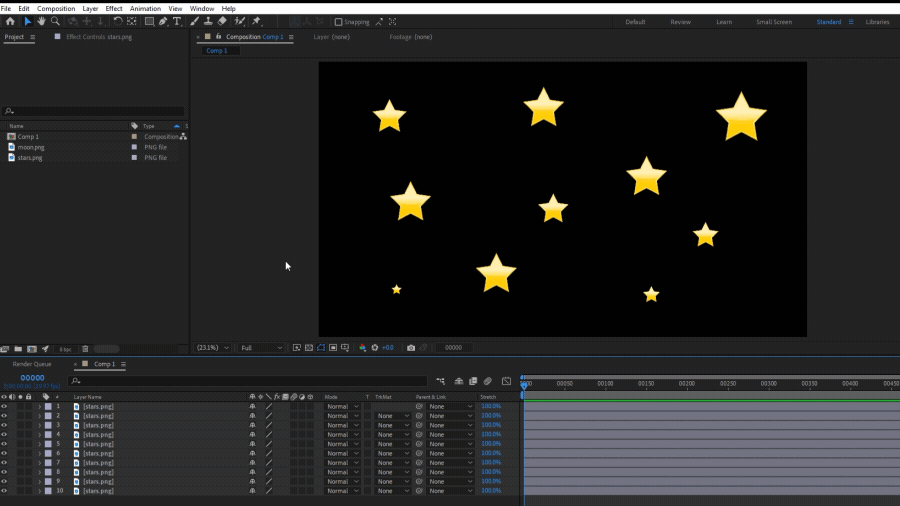
Task: Open the File menu
Action: [x=6, y=9]
